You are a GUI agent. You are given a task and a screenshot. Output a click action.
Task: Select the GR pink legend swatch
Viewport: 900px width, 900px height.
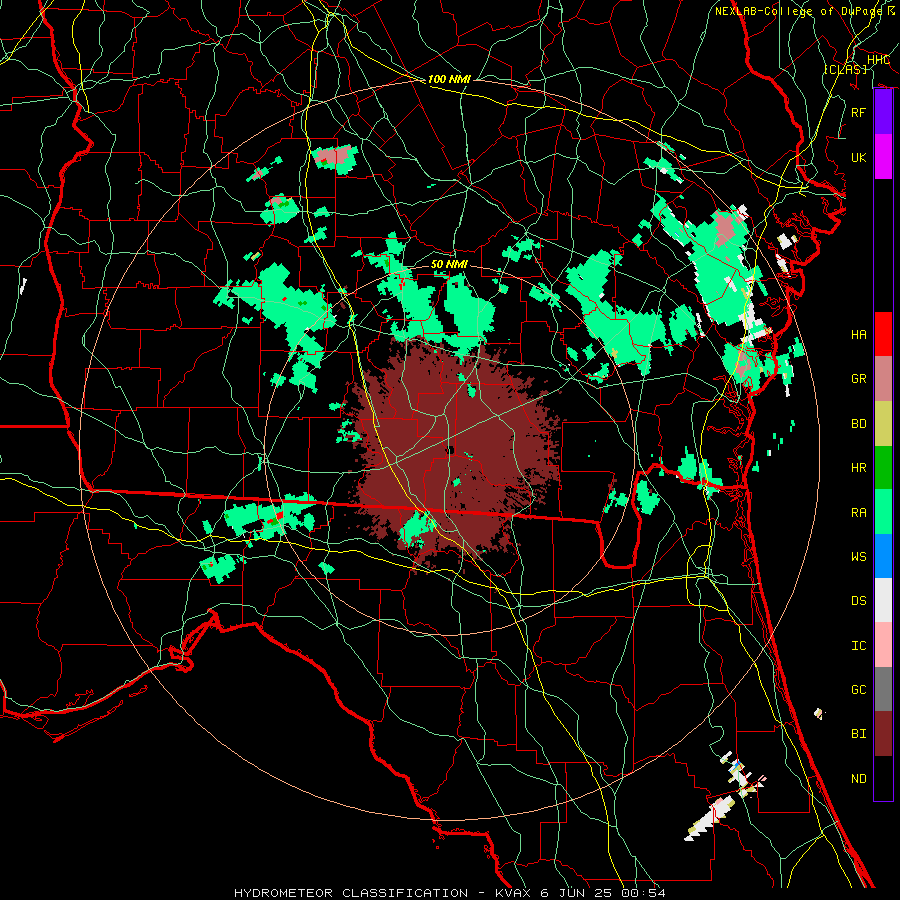(x=883, y=378)
